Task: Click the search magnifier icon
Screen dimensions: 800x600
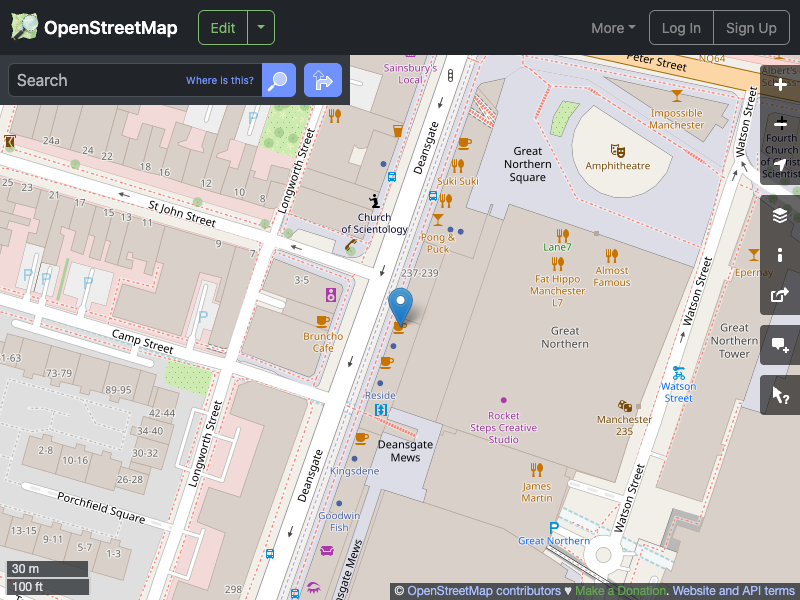Action: [x=278, y=80]
